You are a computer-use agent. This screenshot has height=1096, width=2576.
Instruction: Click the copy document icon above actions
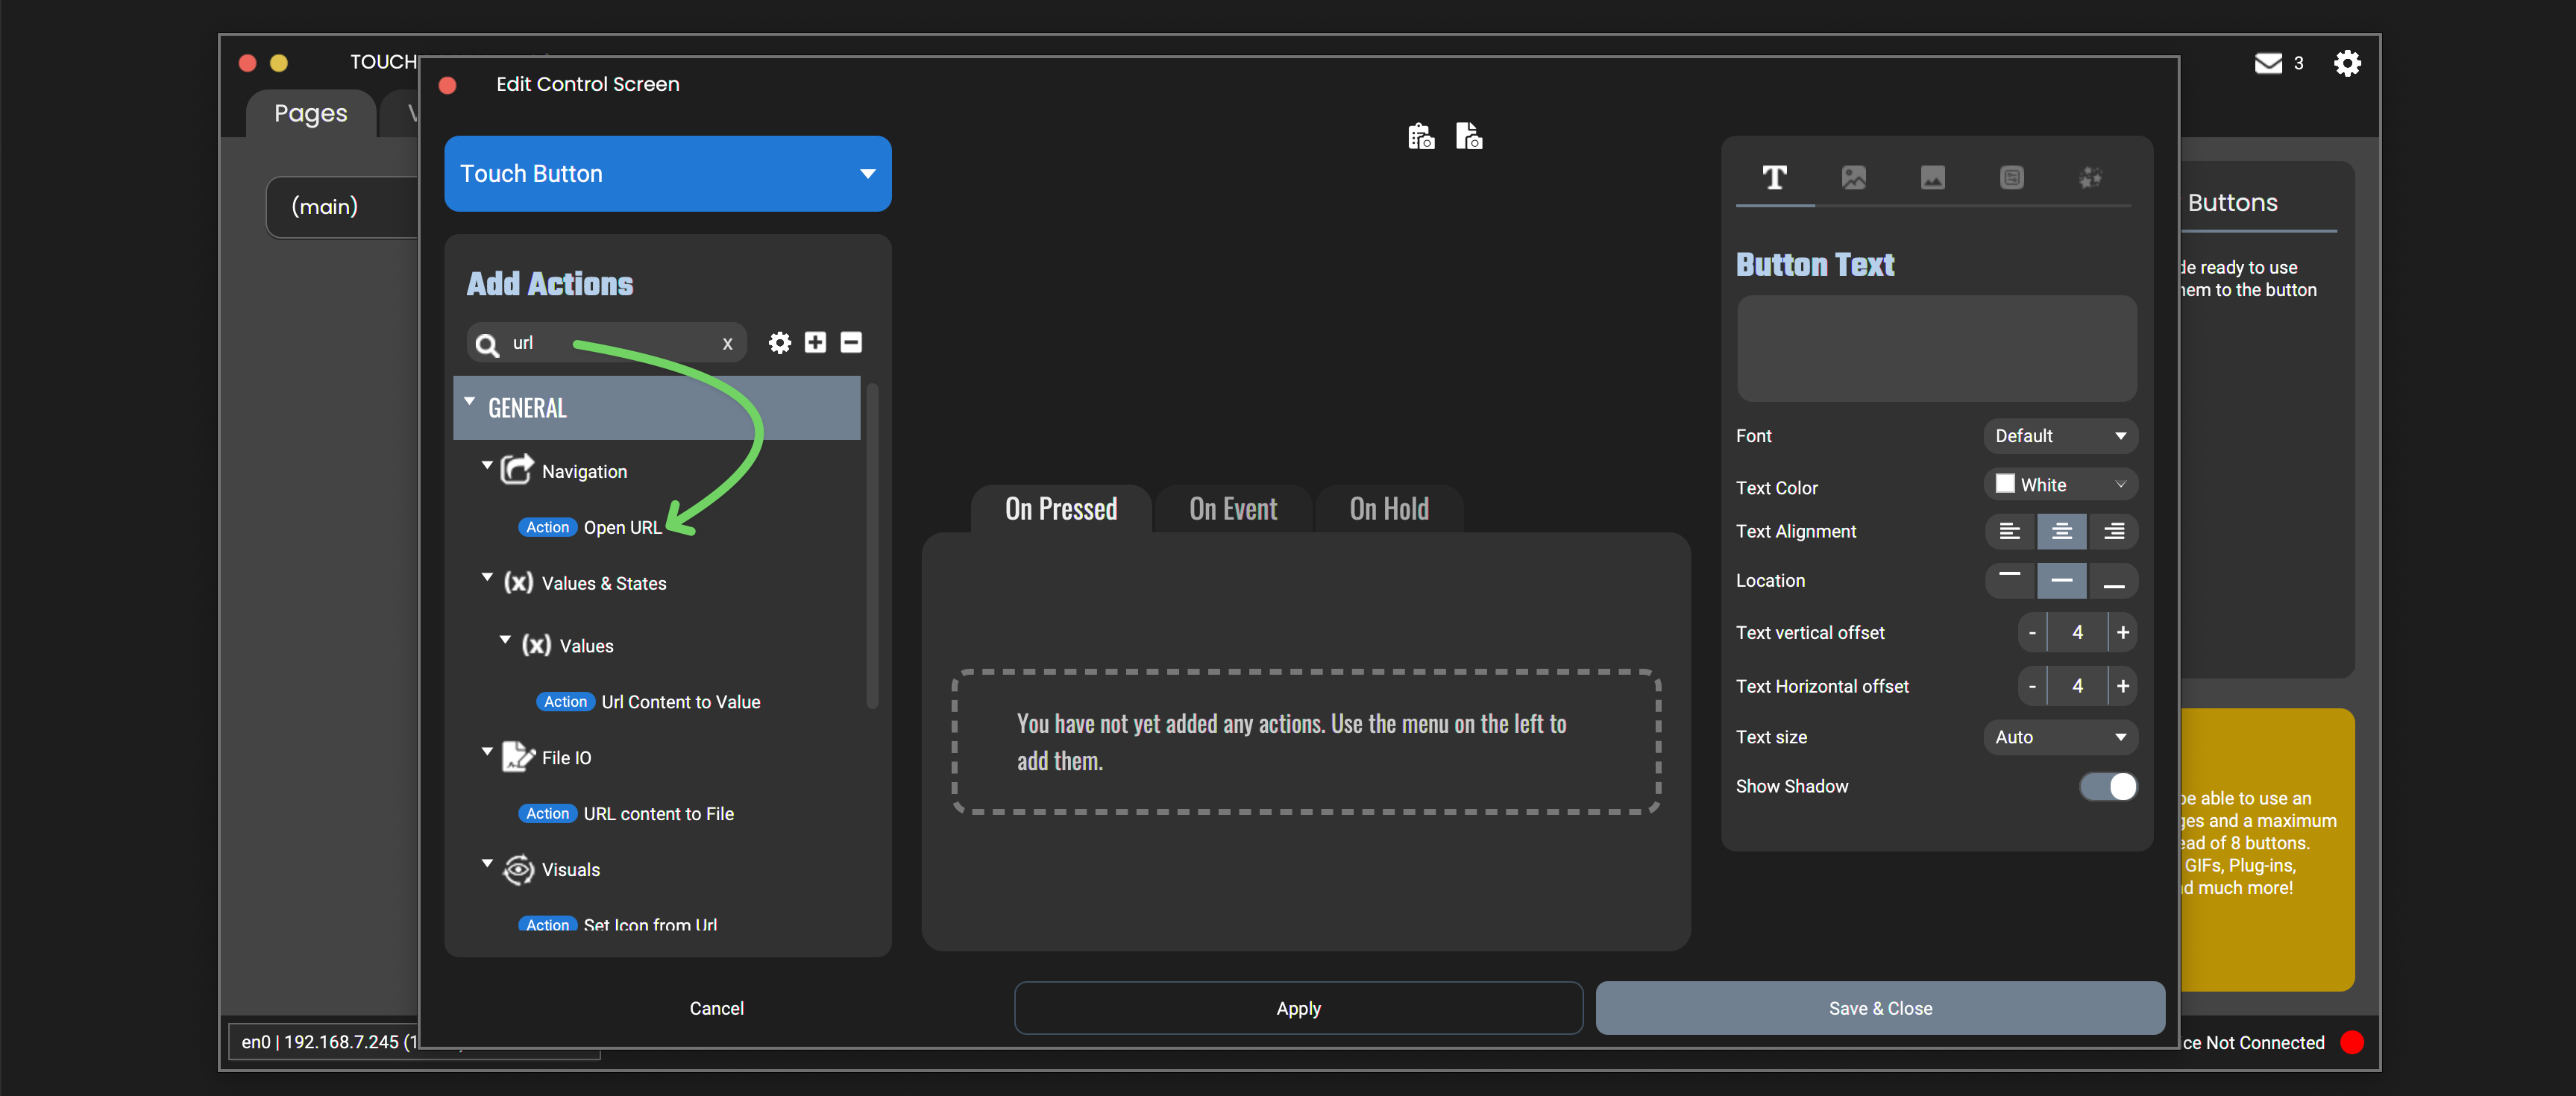tap(1468, 136)
